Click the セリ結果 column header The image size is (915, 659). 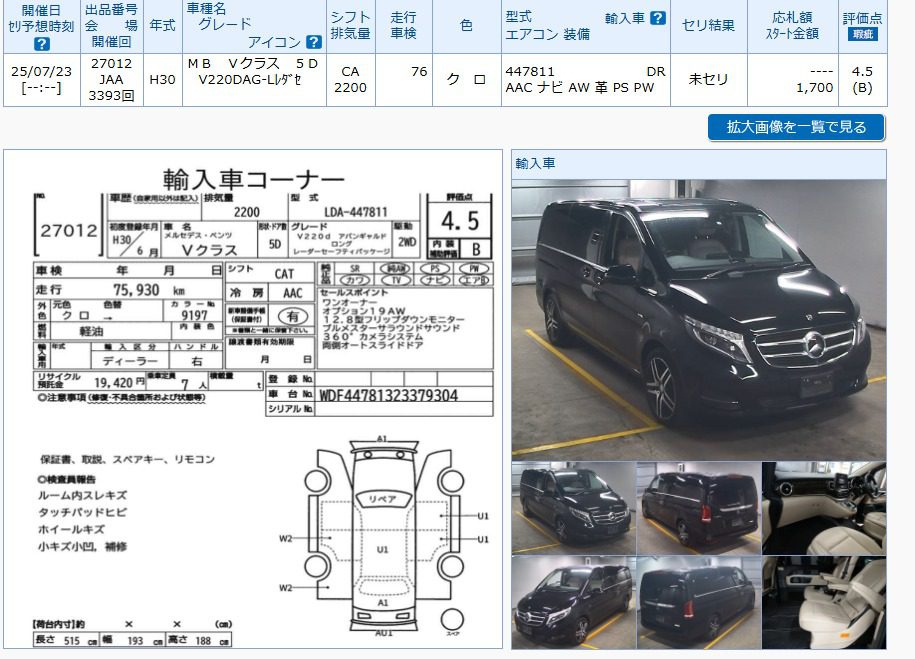tap(708, 26)
